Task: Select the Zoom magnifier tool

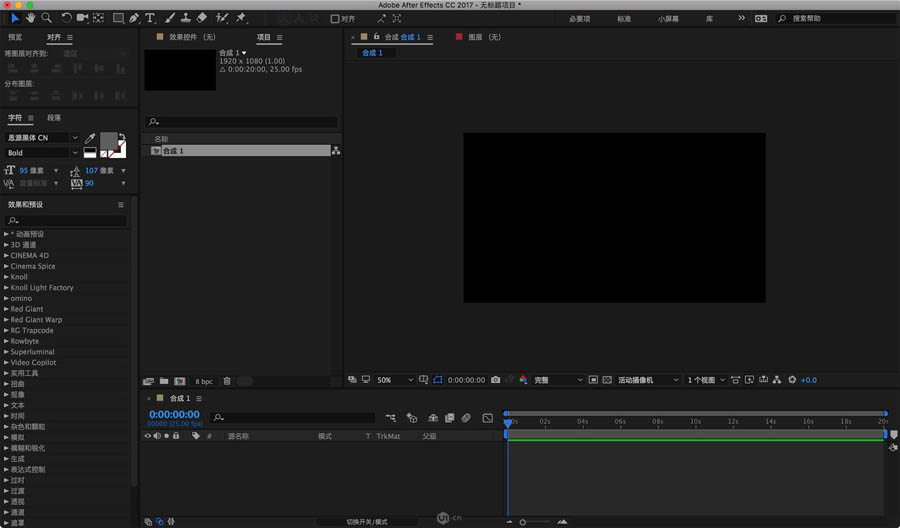Action: pos(46,18)
